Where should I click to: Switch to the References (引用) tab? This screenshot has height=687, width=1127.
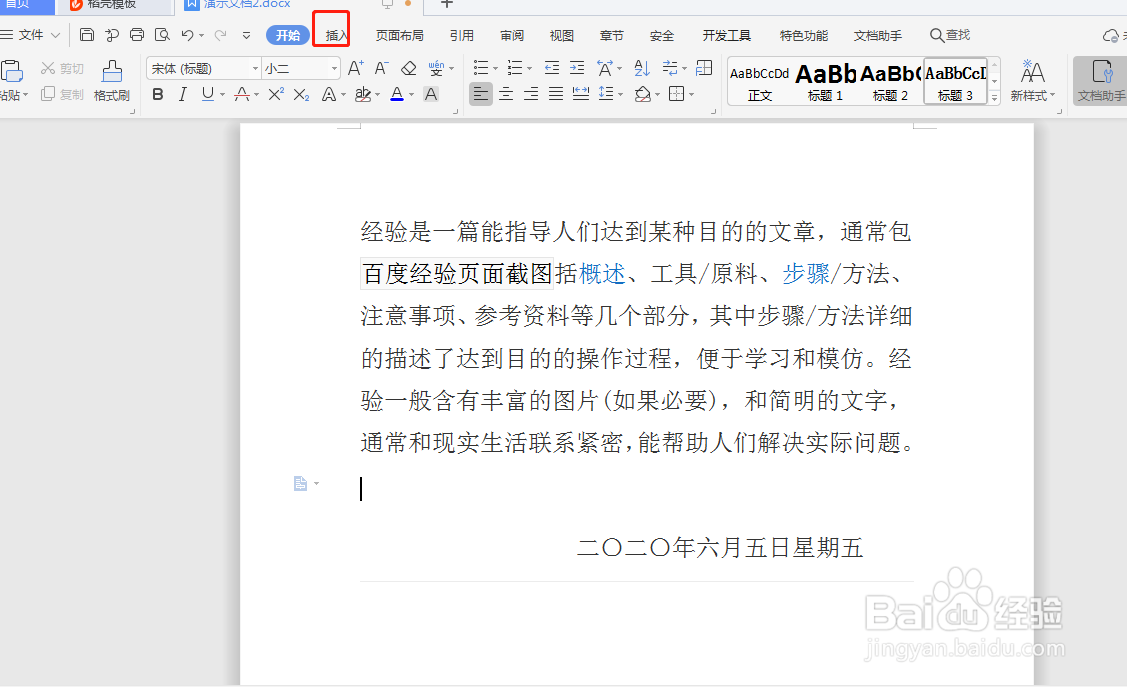pos(461,35)
